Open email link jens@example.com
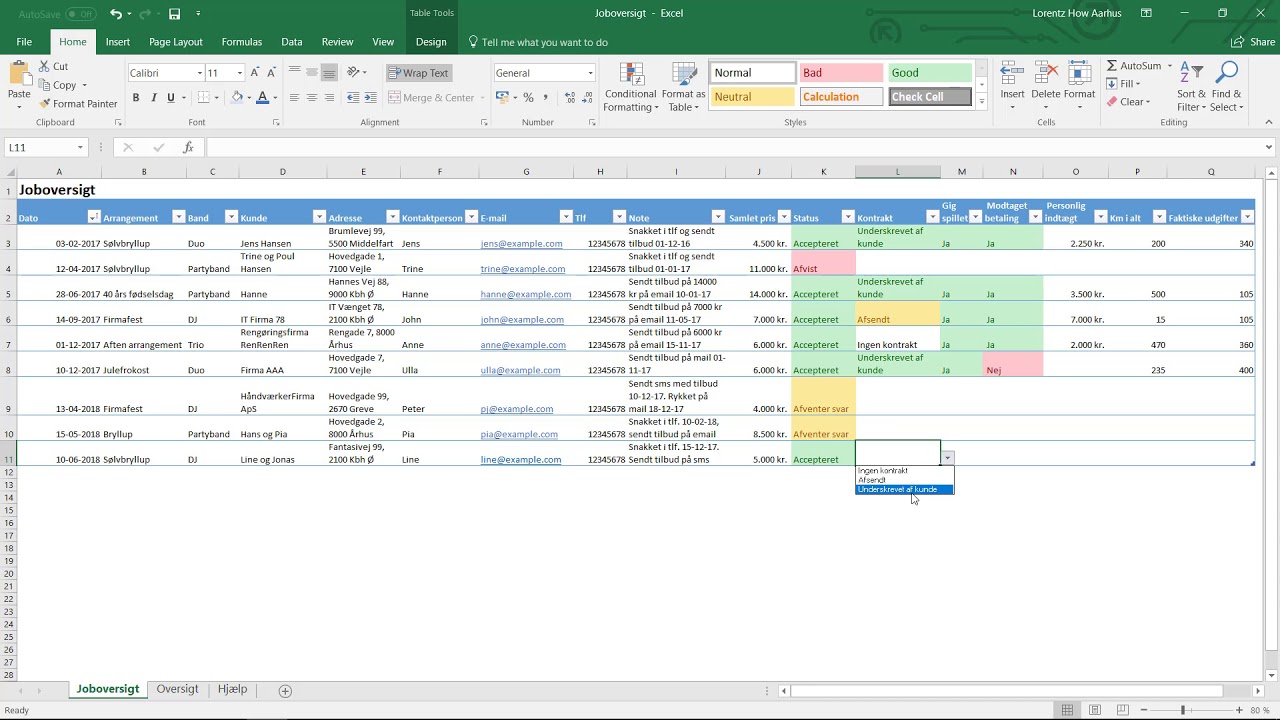1280x720 pixels. tap(521, 244)
